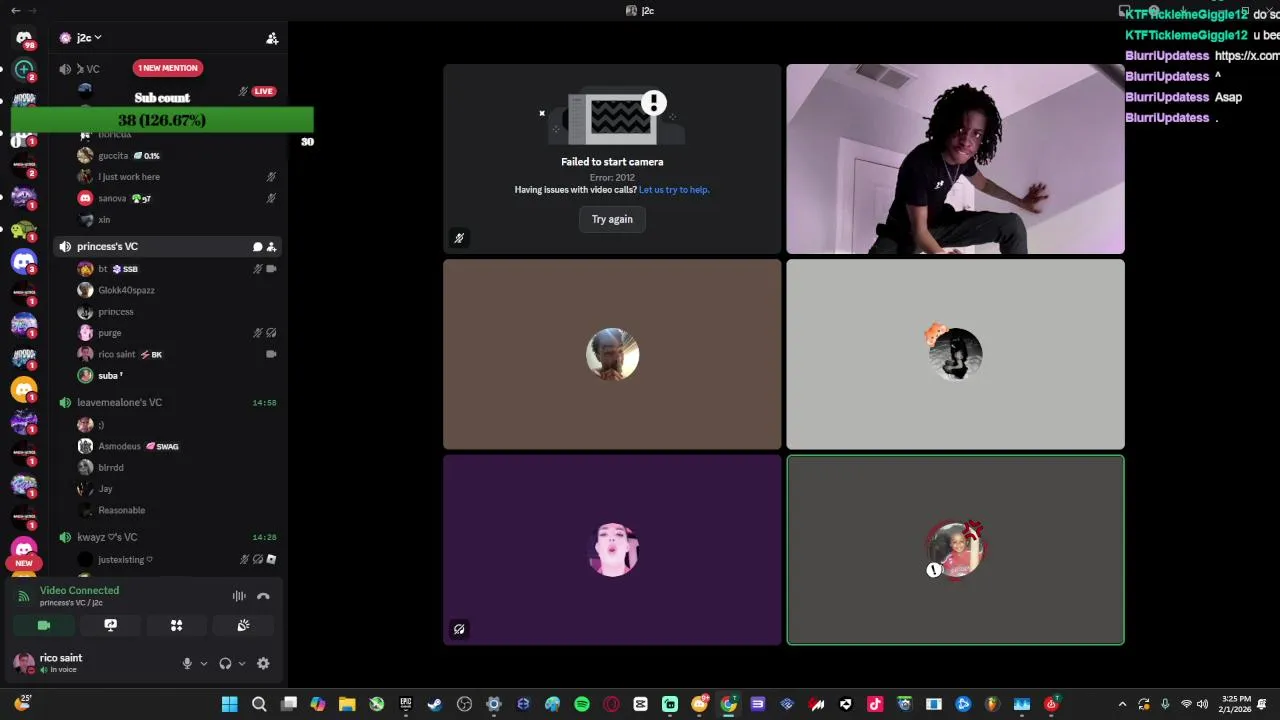This screenshot has height=720, width=1280.
Task: Open Spotify from the taskbar
Action: point(582,704)
